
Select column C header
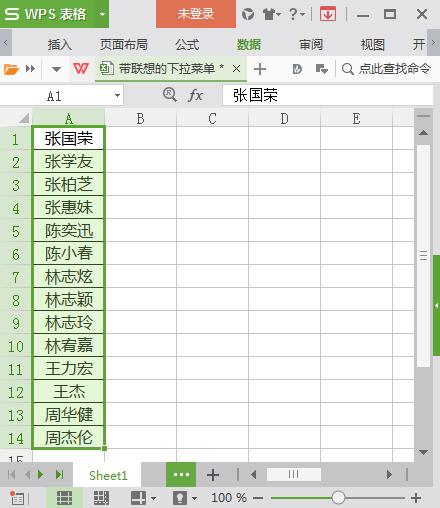point(212,118)
